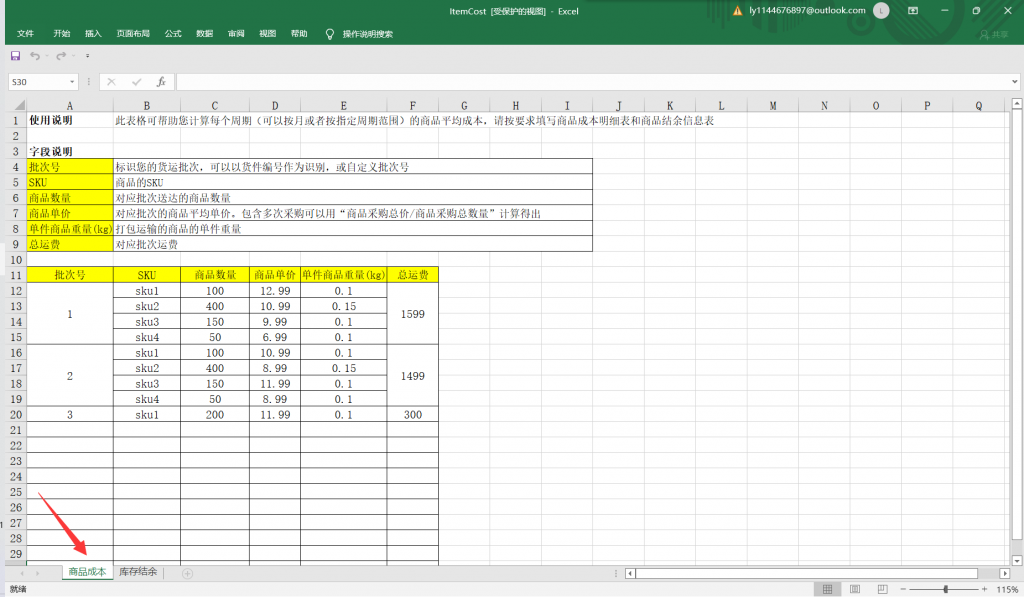This screenshot has height=597, width=1024.
Task: Click the Insert Function fx icon
Action: click(x=161, y=82)
